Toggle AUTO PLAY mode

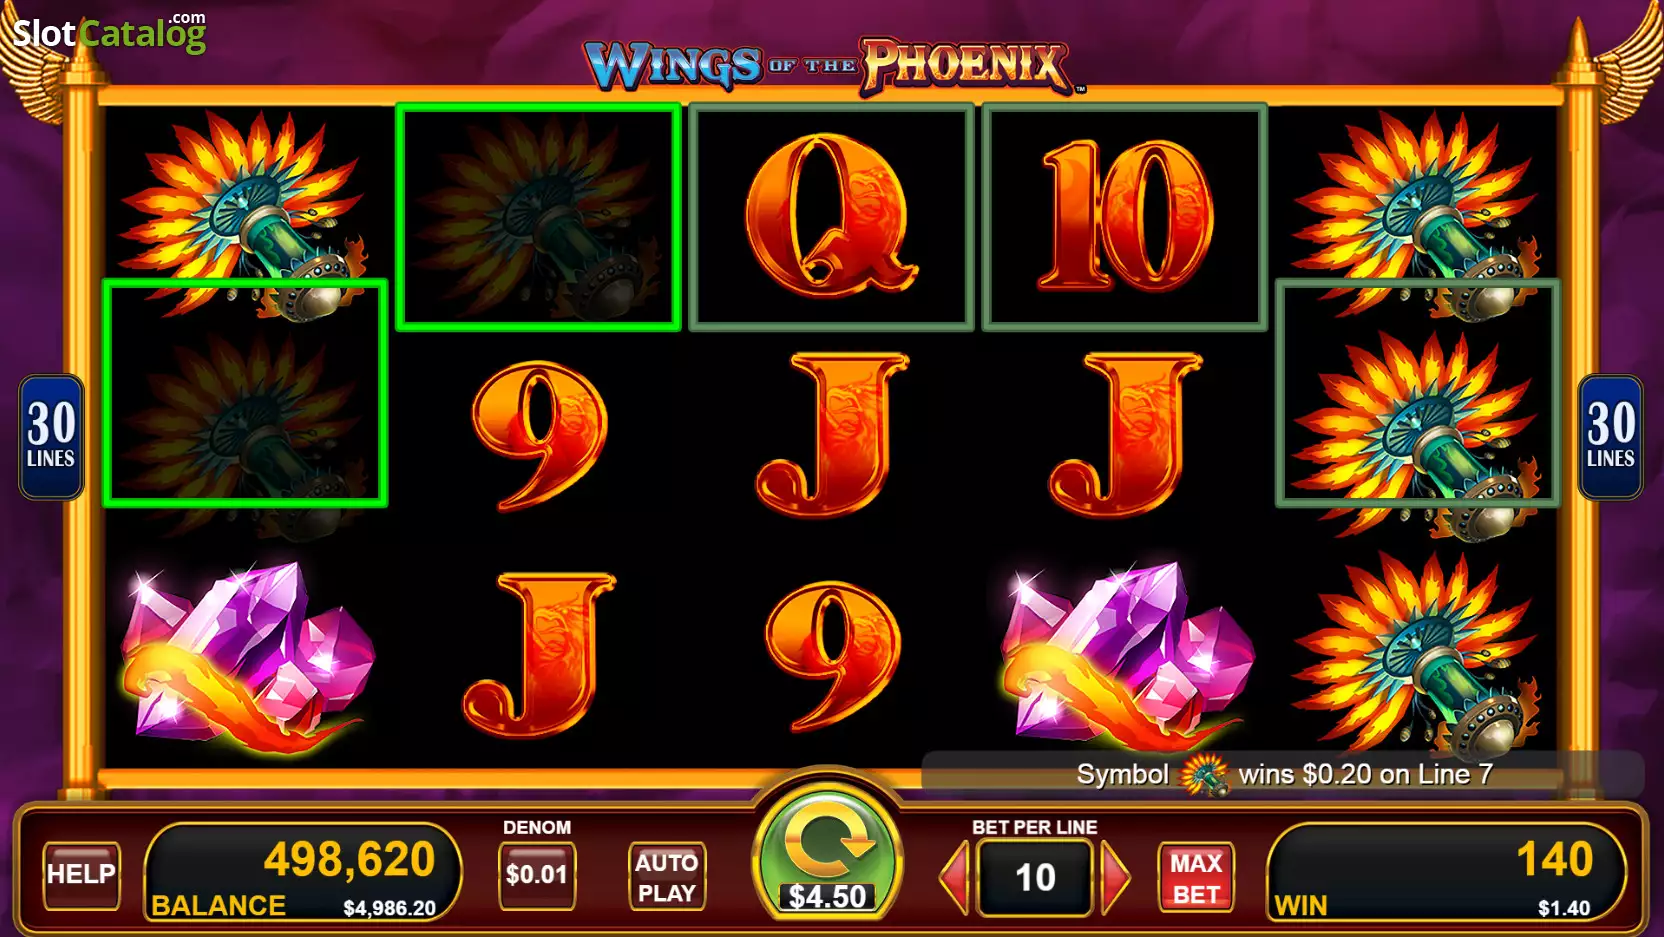click(667, 877)
